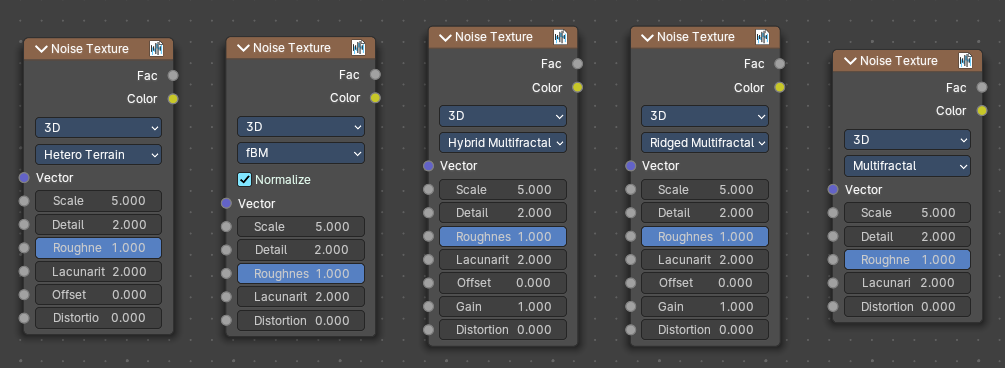Click Offset field on Ridged Multifractal node

pos(705,283)
